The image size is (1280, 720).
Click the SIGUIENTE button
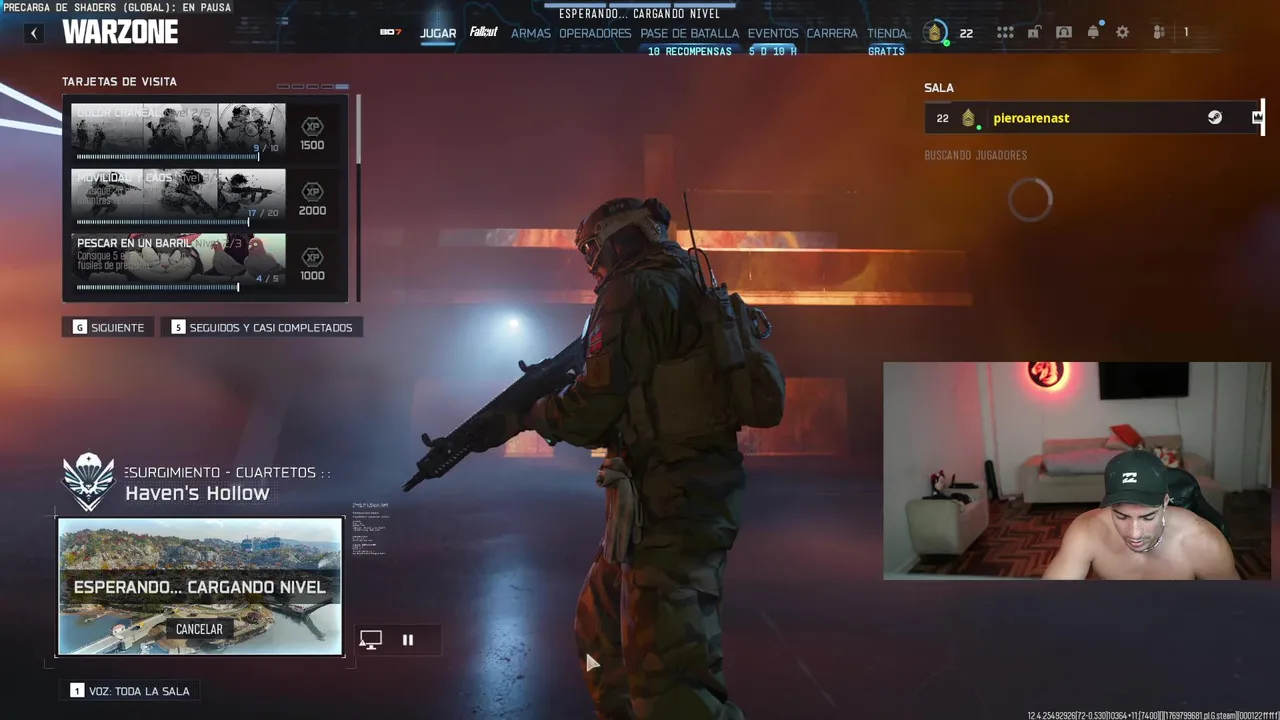(x=108, y=327)
